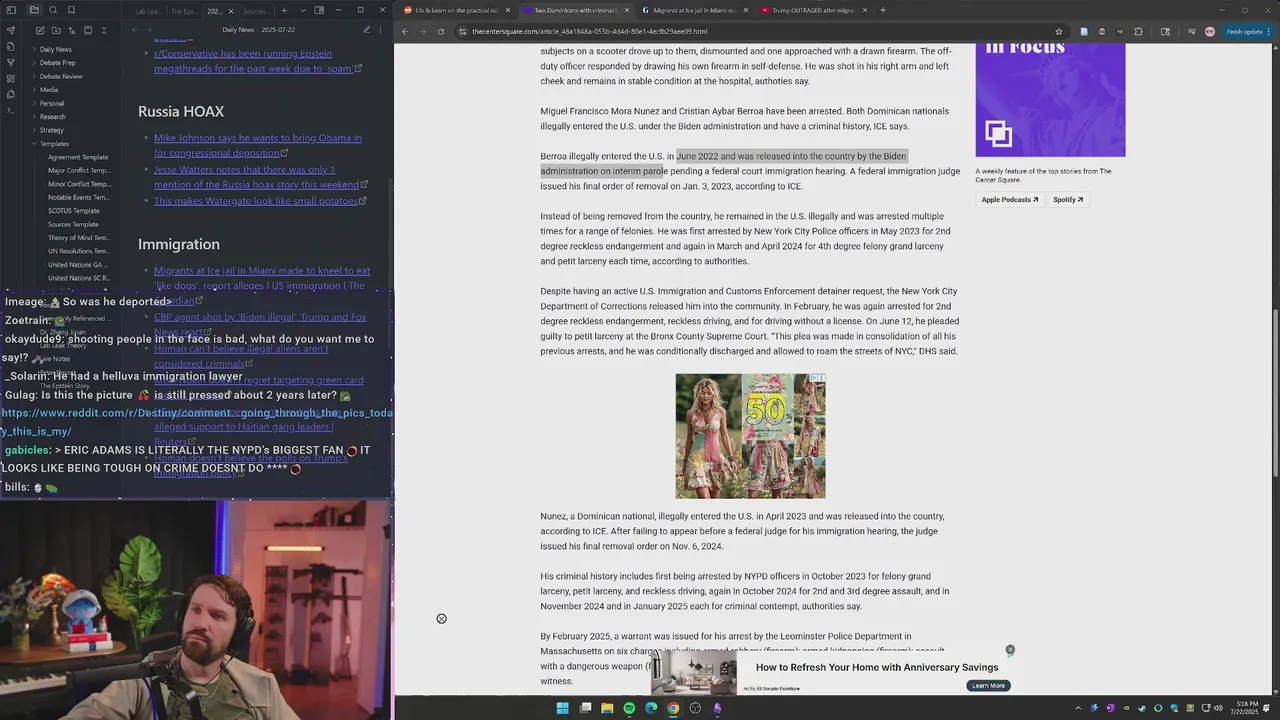Screen dimensions: 1280x720
Task: Open more options menu in Obsidian note
Action: pyautogui.click(x=381, y=30)
